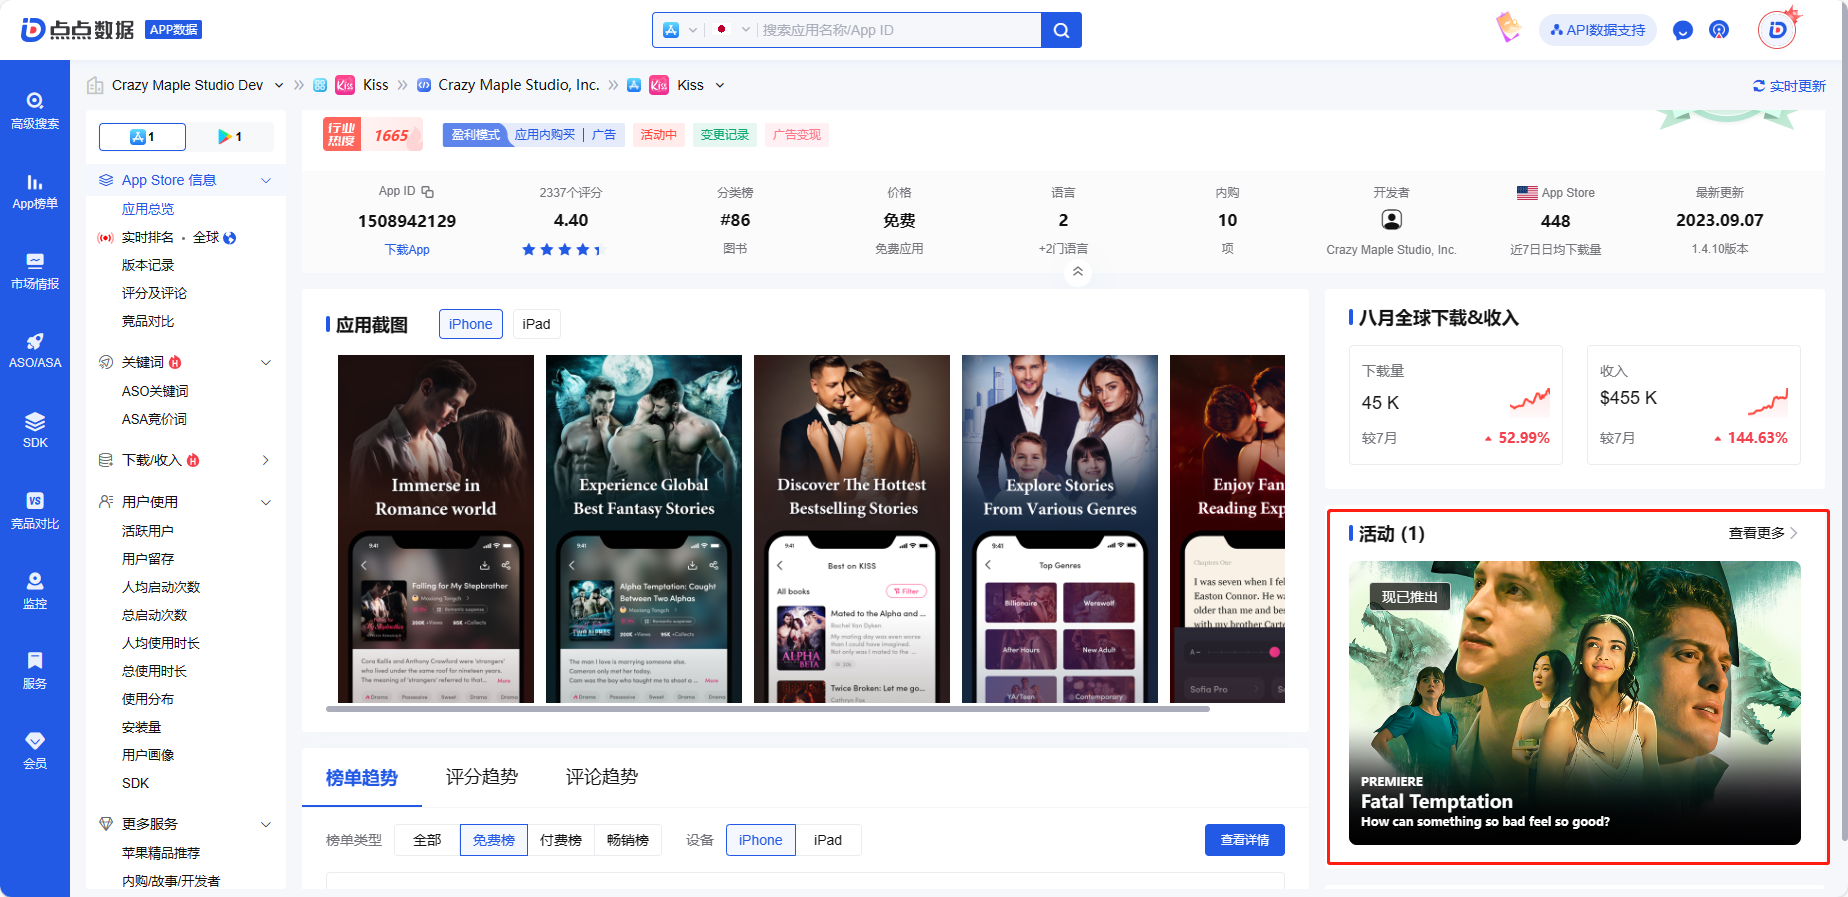Collapse the App Store 信息 section
This screenshot has height=897, width=1848.
[266, 180]
